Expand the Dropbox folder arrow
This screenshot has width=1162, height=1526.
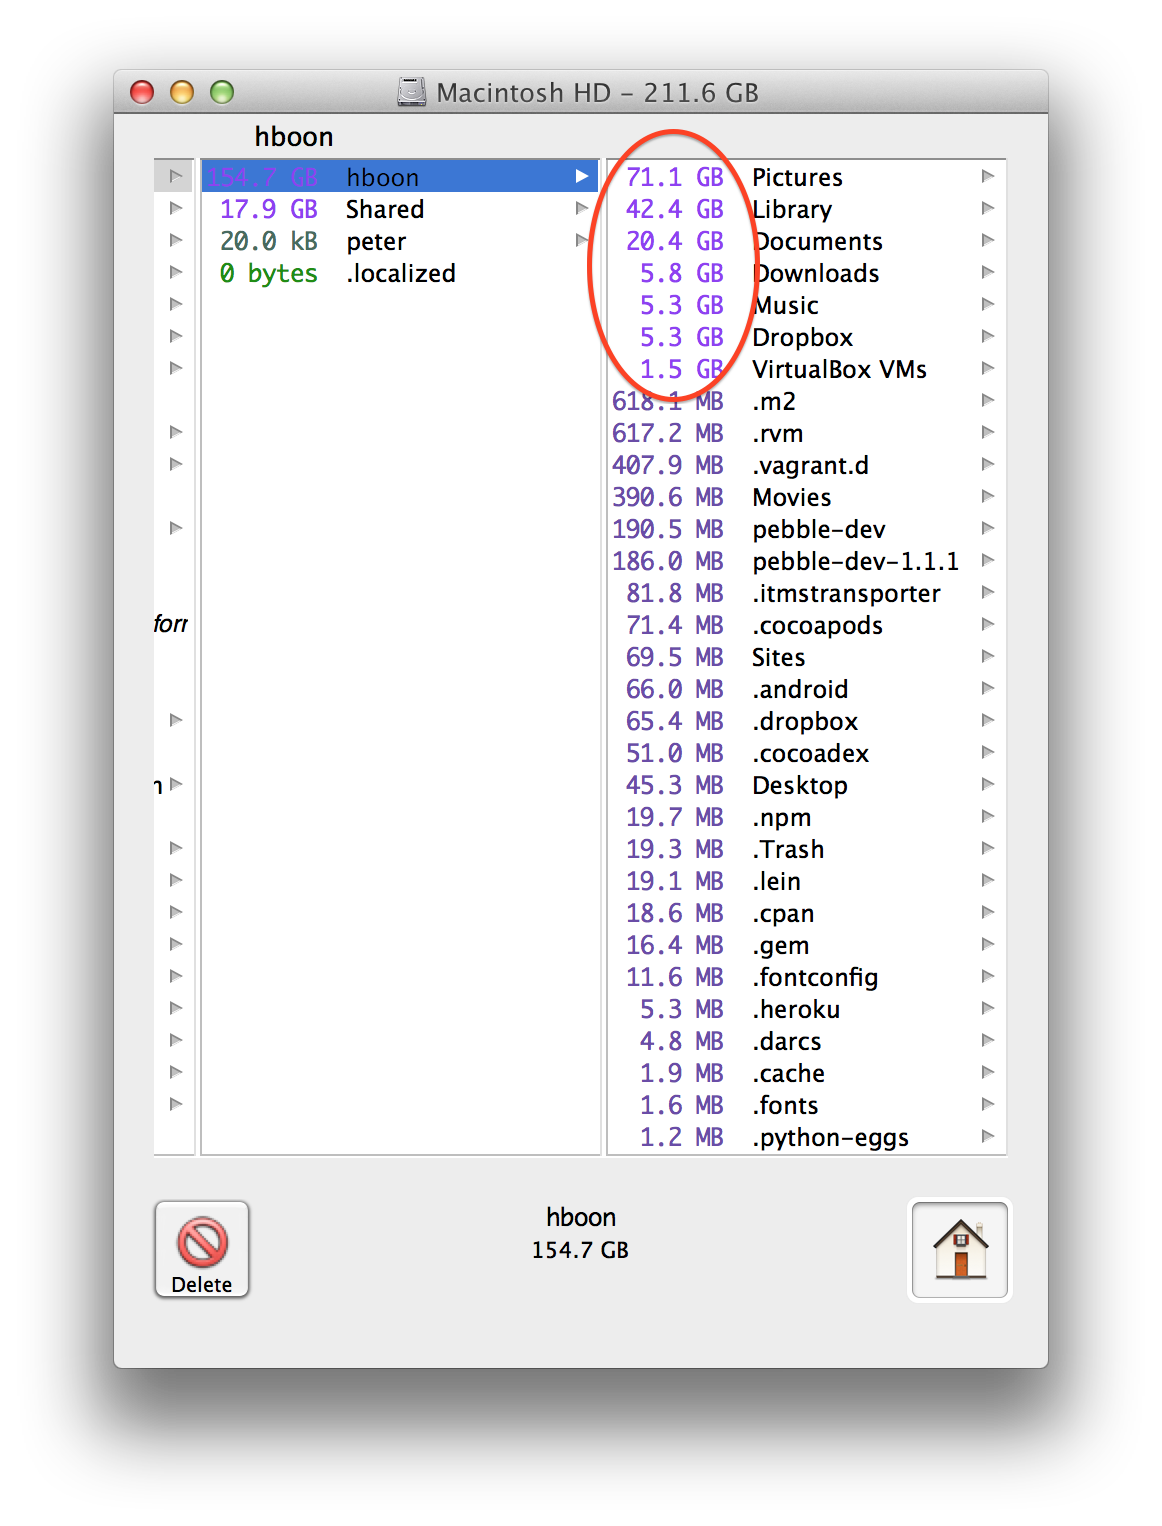[x=988, y=336]
